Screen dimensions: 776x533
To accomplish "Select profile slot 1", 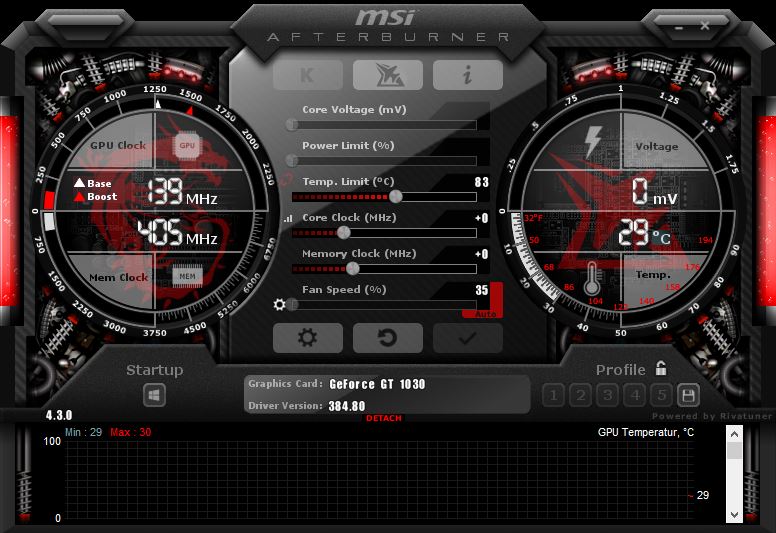I will point(553,395).
